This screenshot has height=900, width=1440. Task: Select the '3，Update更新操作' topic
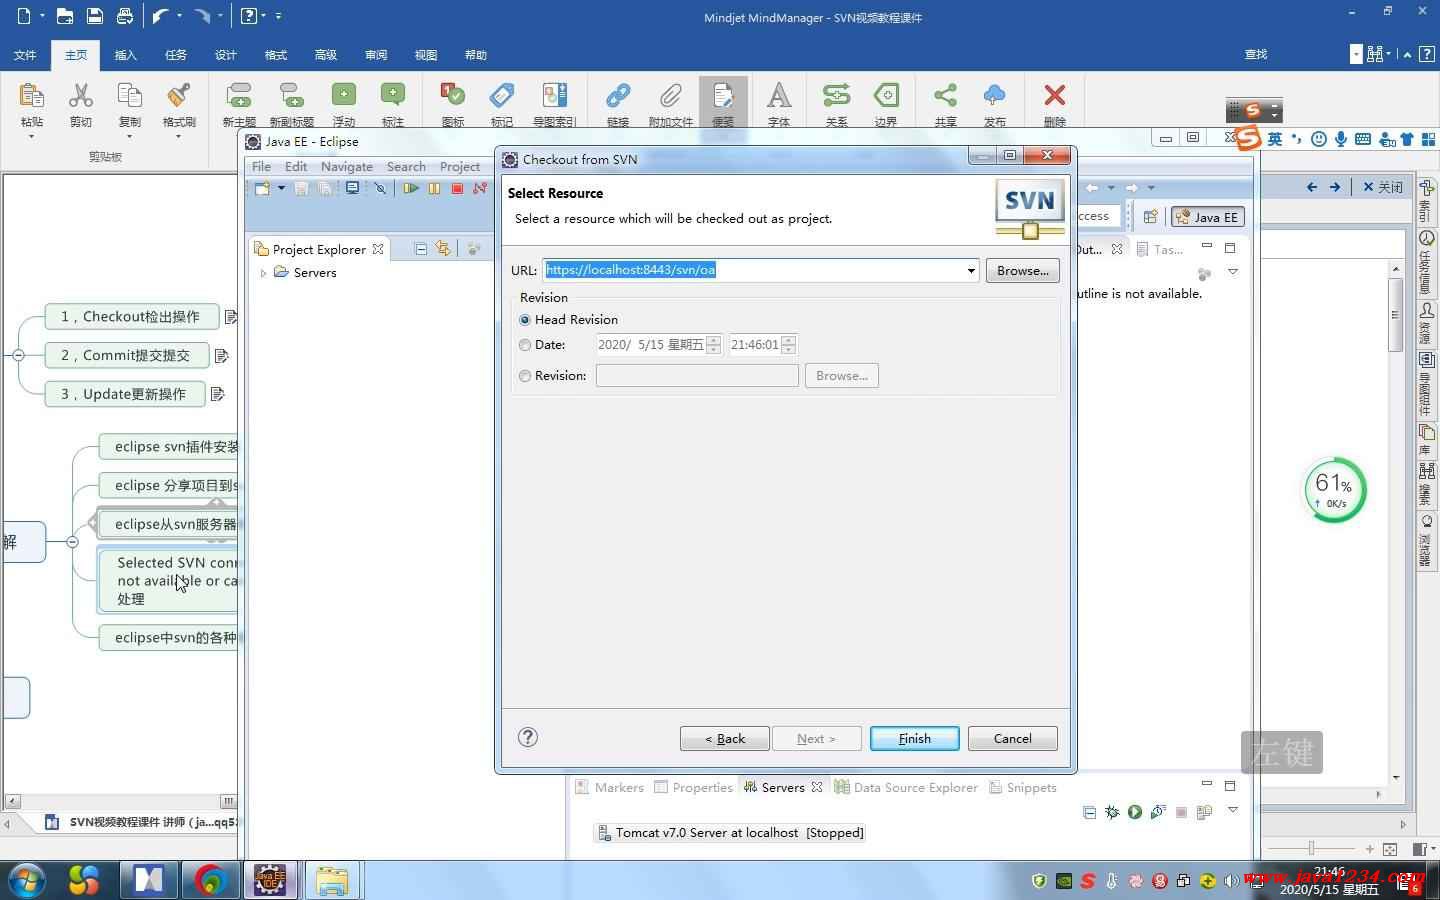(x=124, y=394)
